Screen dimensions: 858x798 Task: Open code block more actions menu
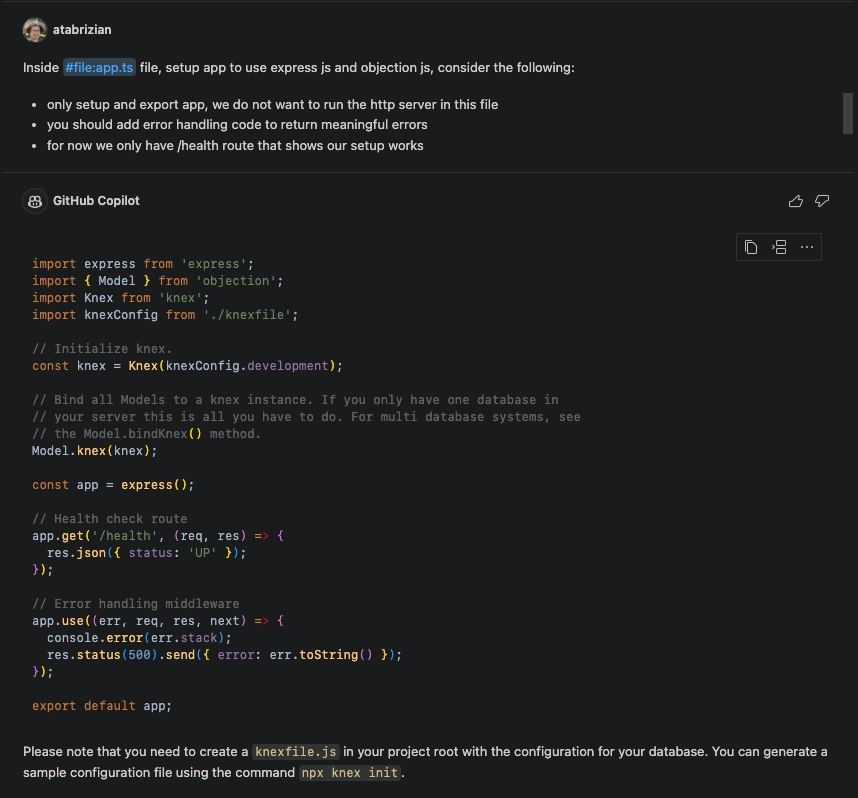tap(807, 247)
